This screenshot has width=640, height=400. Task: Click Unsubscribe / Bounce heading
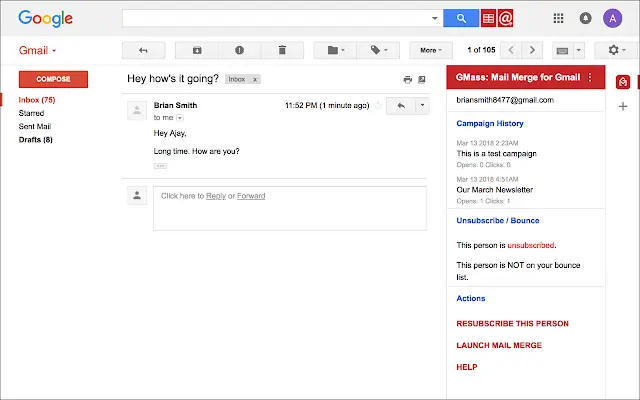pyautogui.click(x=498, y=220)
